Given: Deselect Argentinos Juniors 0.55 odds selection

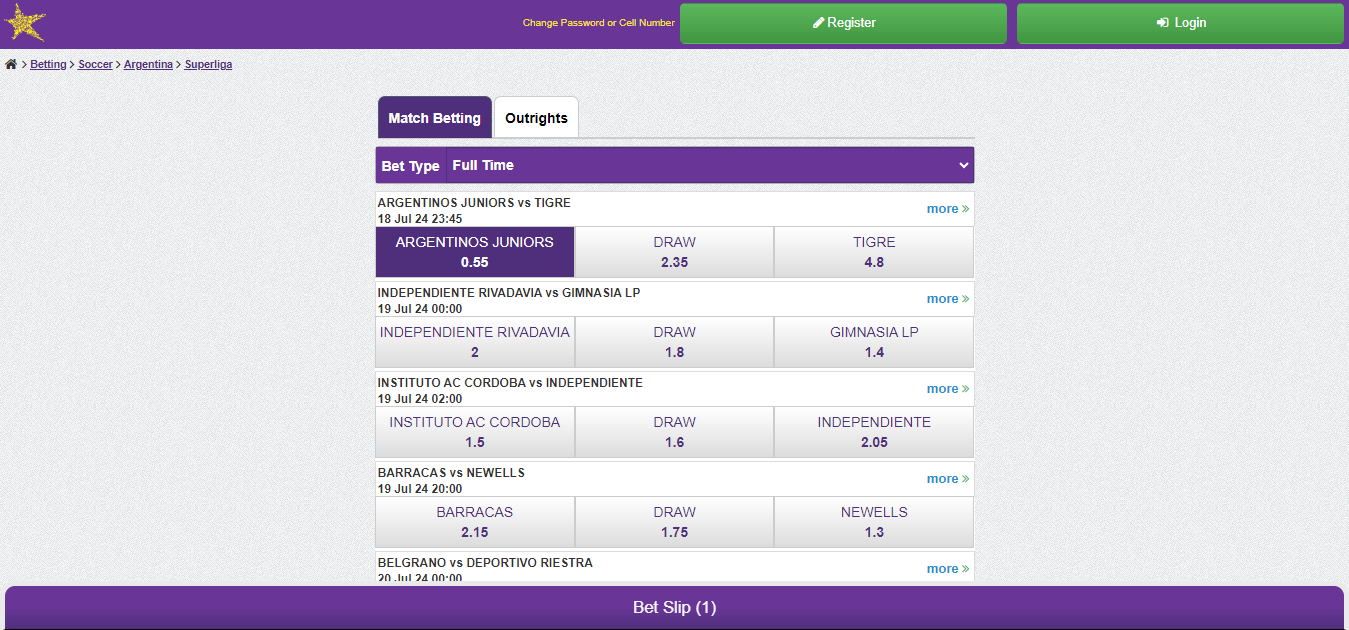Looking at the screenshot, I should (474, 252).
